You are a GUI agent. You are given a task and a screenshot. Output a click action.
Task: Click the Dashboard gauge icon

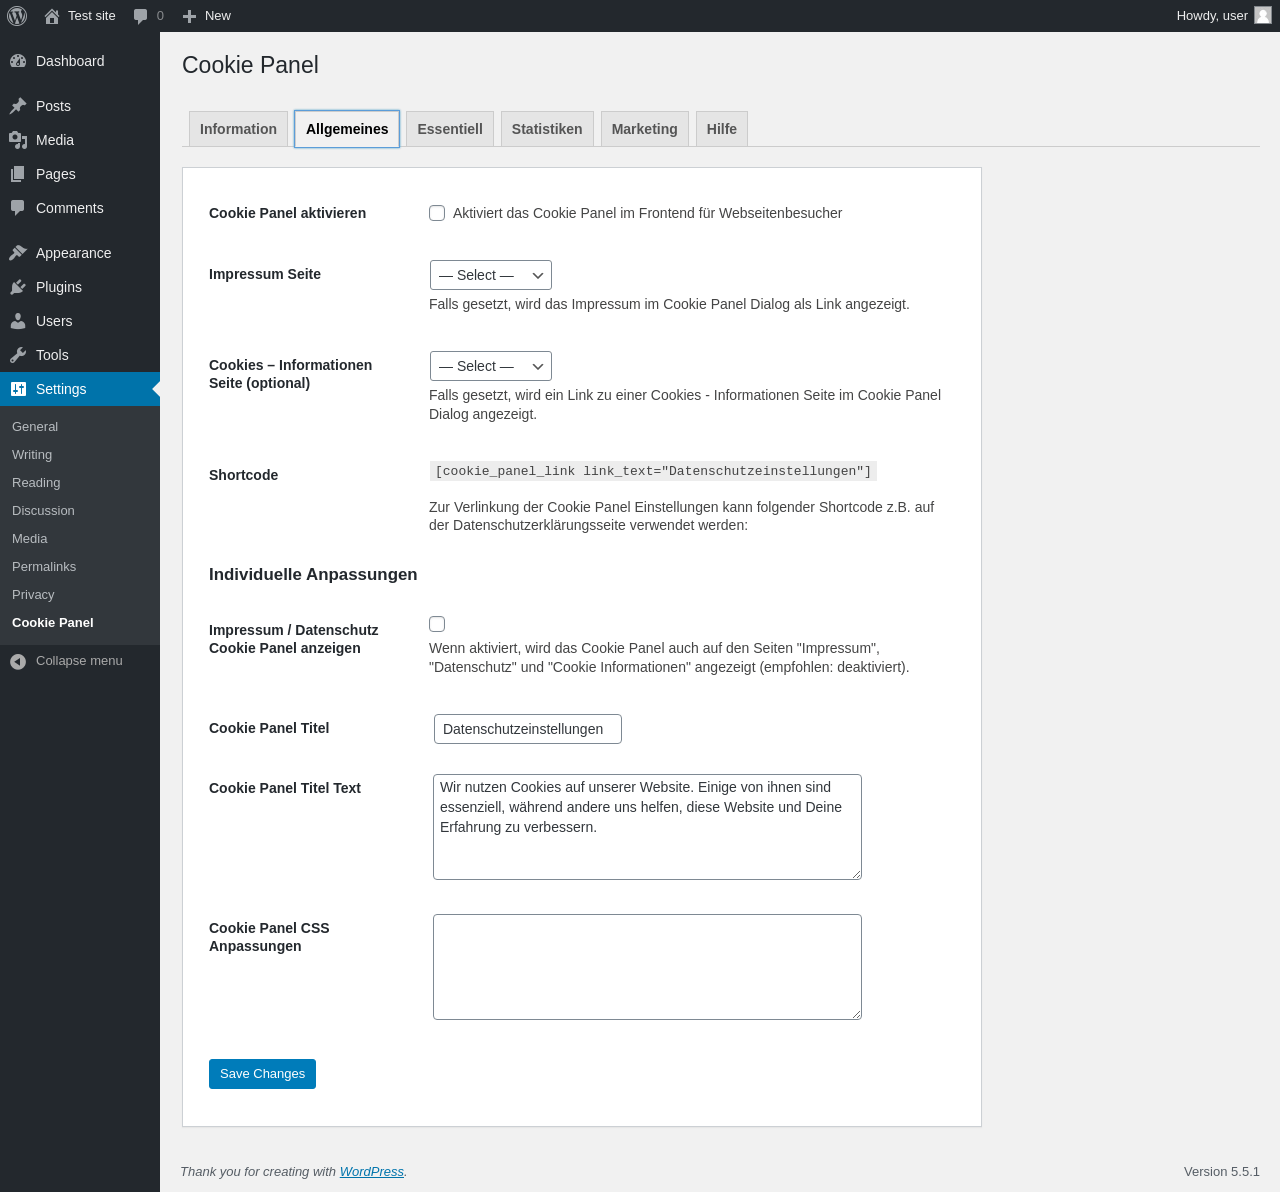[18, 61]
